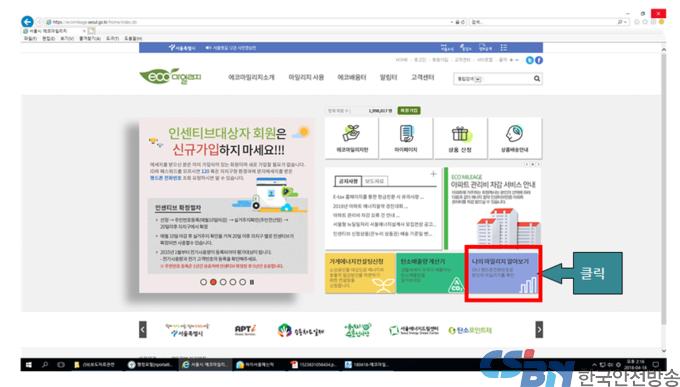Select the first banner slide dot
Image resolution: width=680 pixels, height=387 pixels.
coord(203,282)
